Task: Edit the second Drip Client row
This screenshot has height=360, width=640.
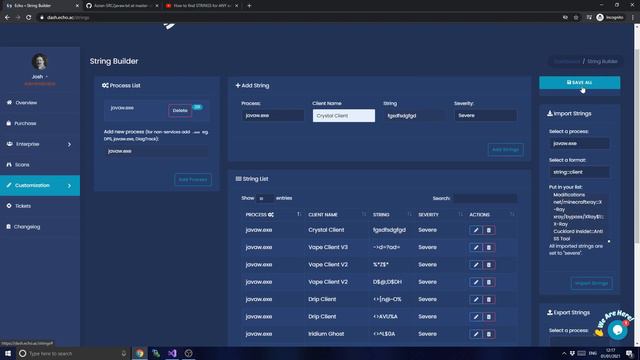Action: [x=476, y=317]
